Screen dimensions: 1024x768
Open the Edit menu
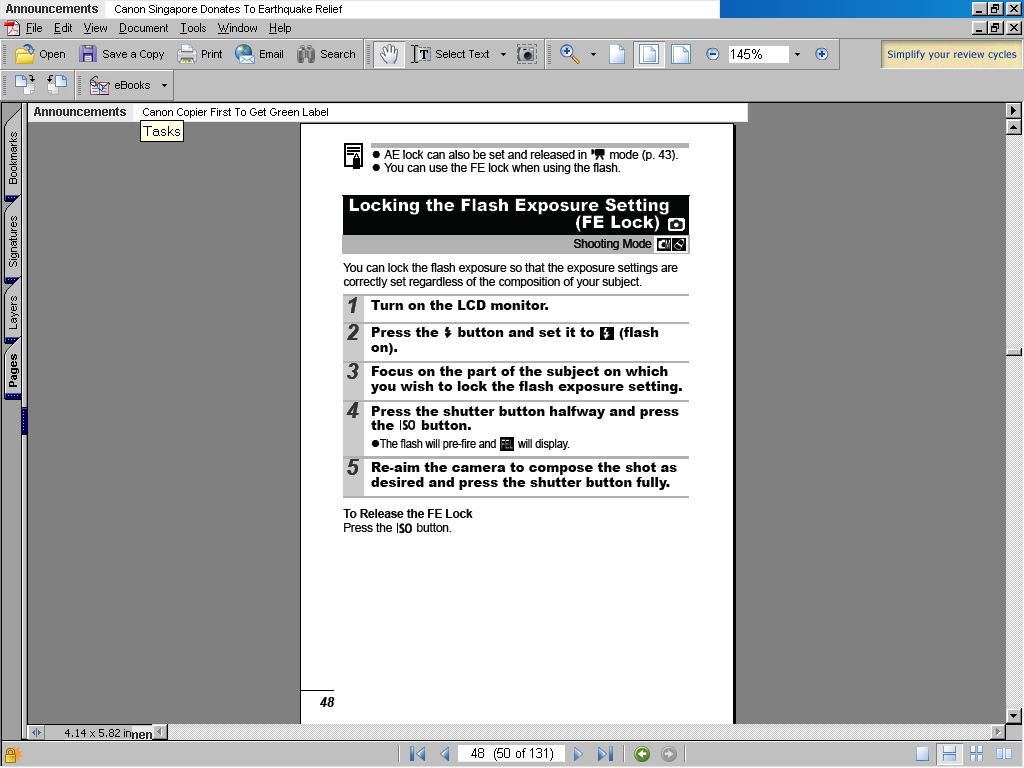click(63, 28)
